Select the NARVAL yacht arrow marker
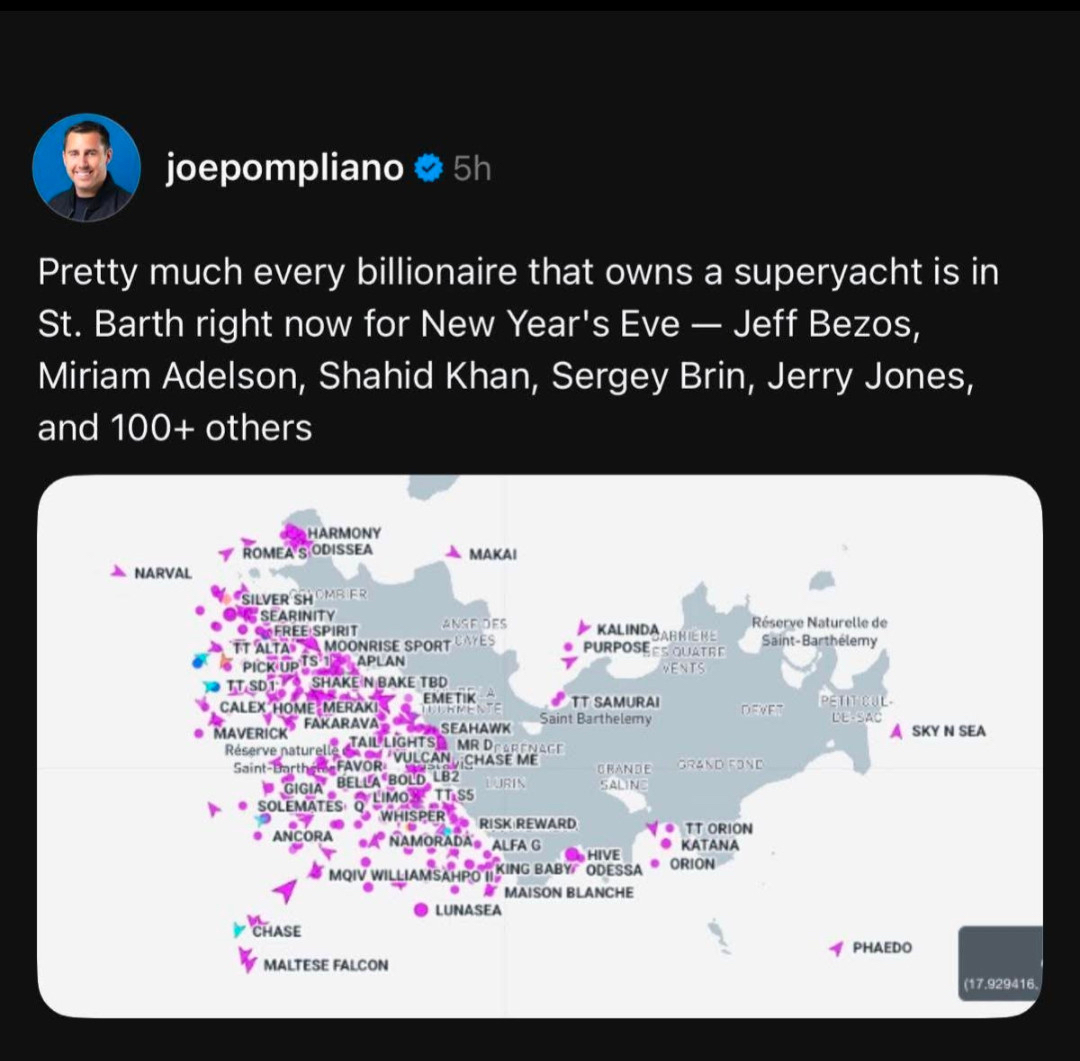 tap(118, 572)
